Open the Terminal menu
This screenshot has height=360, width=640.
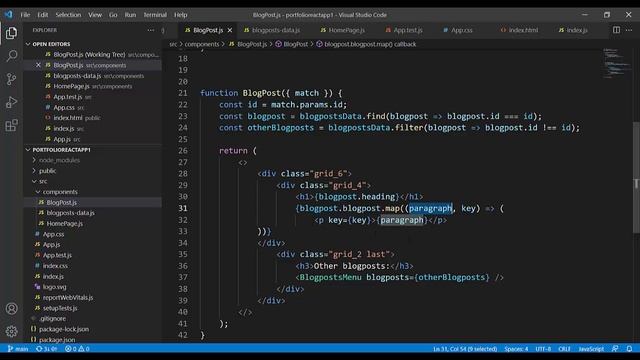[155, 15]
